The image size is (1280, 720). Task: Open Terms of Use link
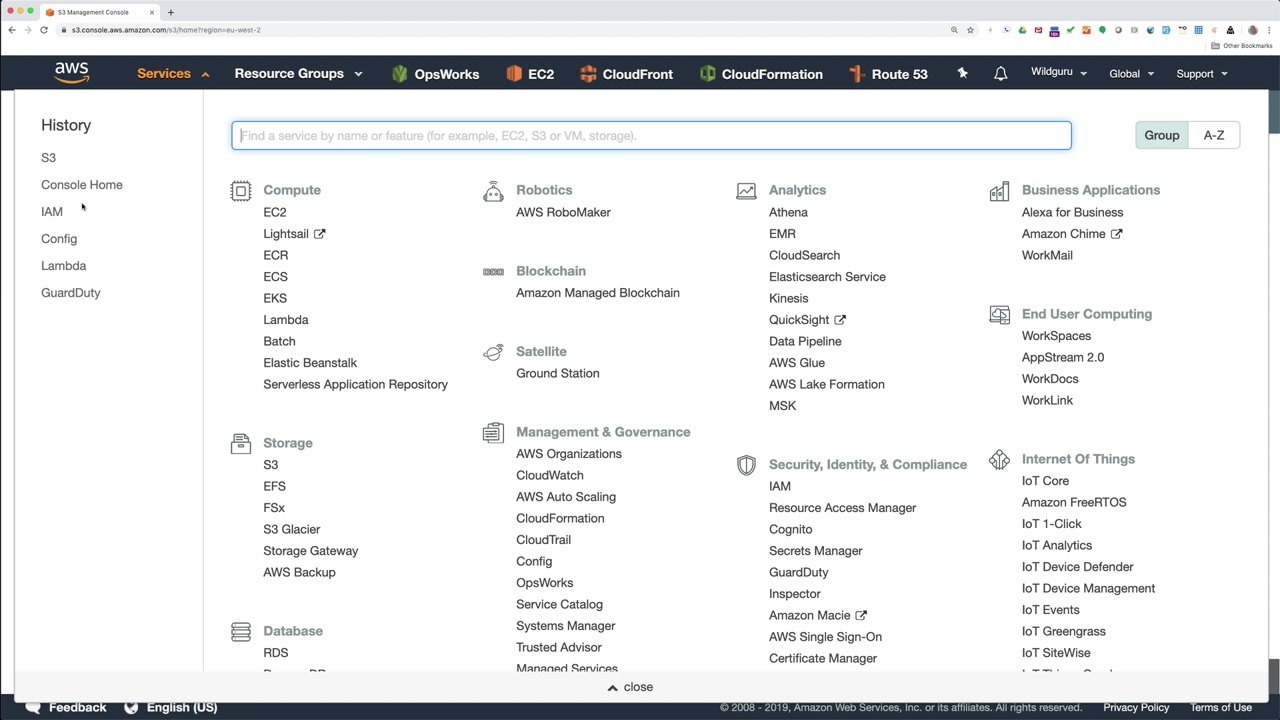click(1221, 707)
